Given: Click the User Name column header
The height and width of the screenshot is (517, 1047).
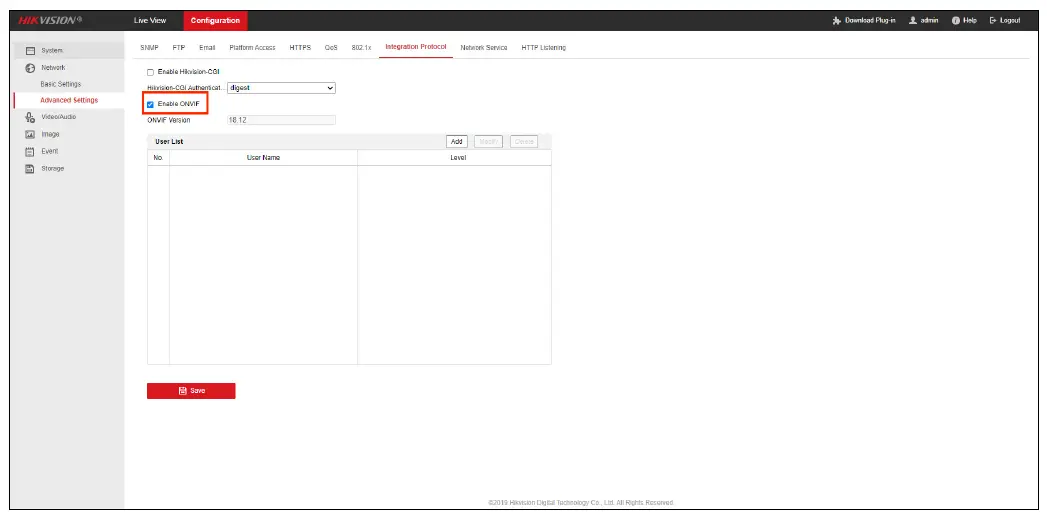Looking at the screenshot, I should pos(263,158).
